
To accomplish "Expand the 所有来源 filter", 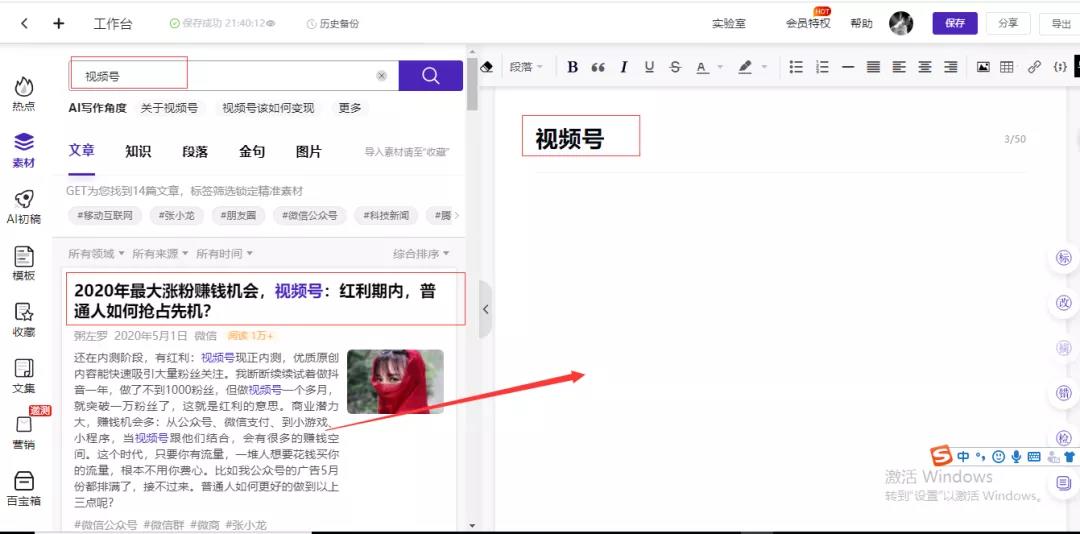I will click(x=160, y=254).
